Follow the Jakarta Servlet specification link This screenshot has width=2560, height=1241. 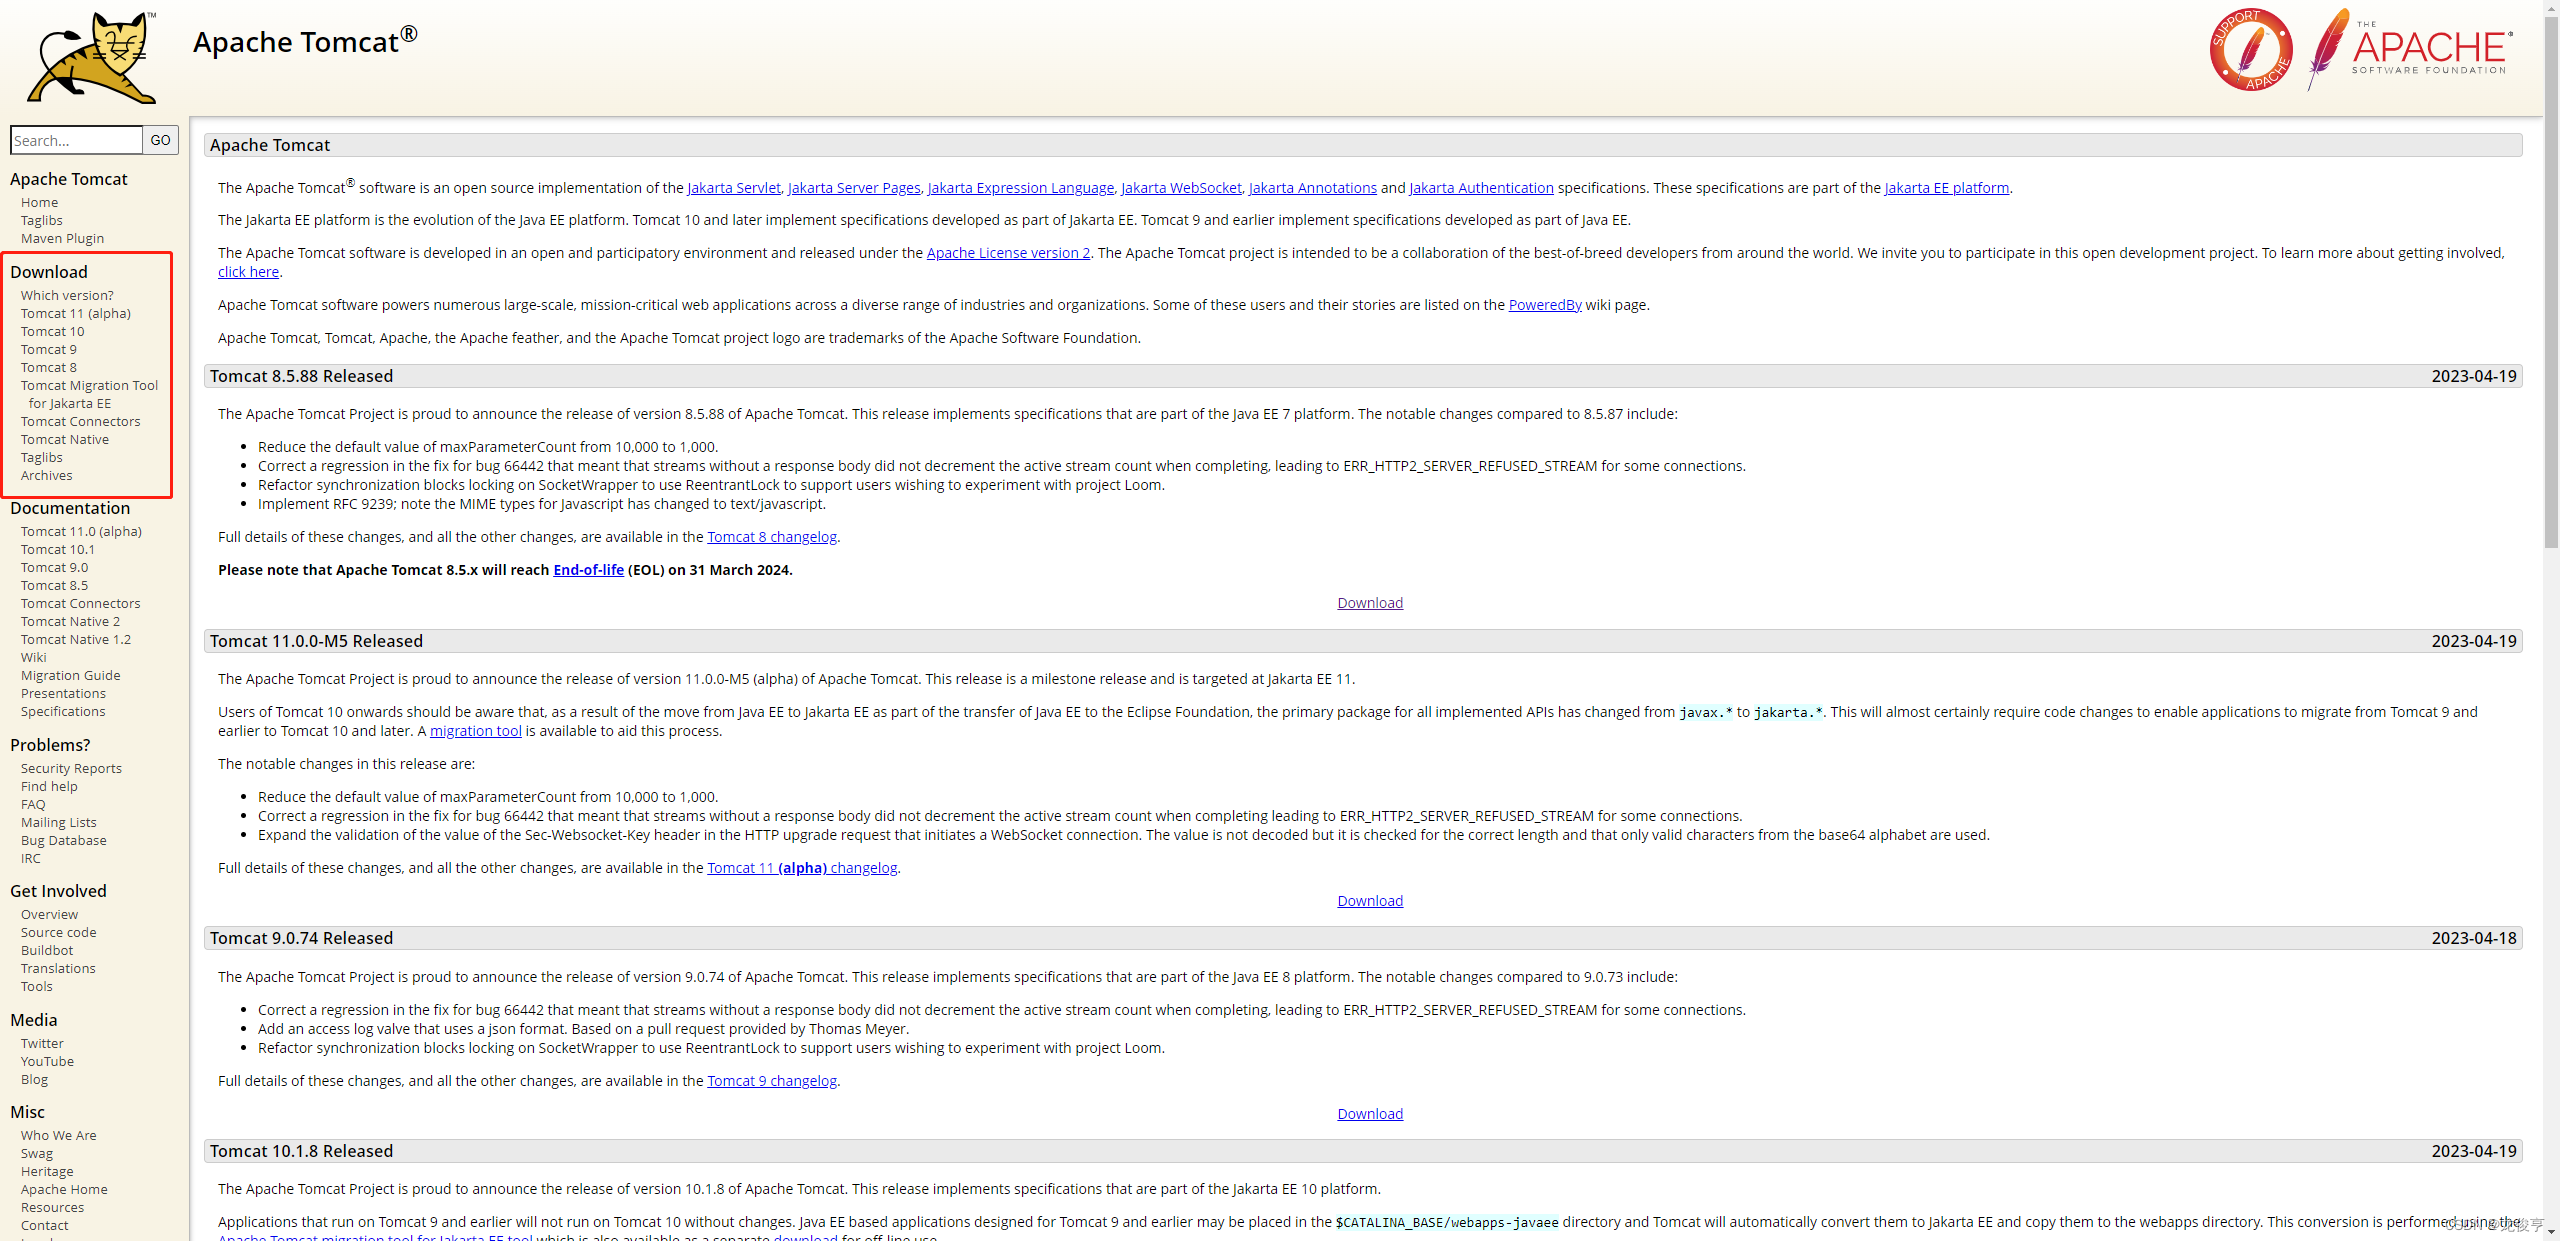734,188
